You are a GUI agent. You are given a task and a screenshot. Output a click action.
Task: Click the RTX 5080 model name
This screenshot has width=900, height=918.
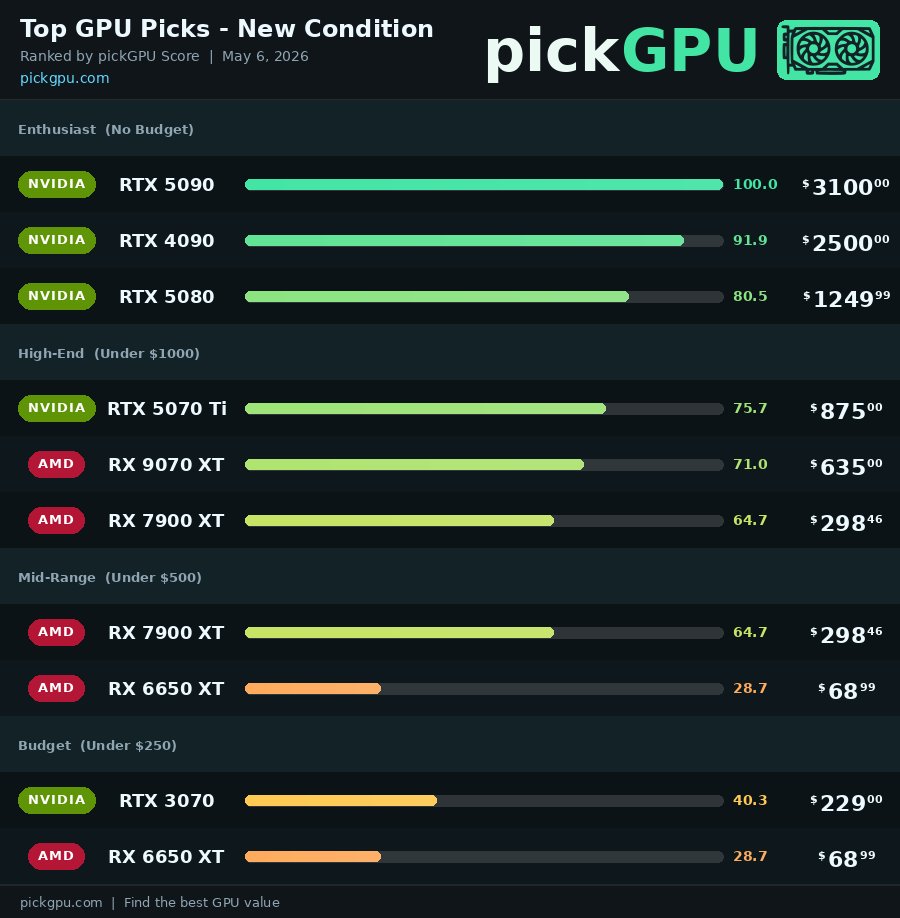click(167, 297)
